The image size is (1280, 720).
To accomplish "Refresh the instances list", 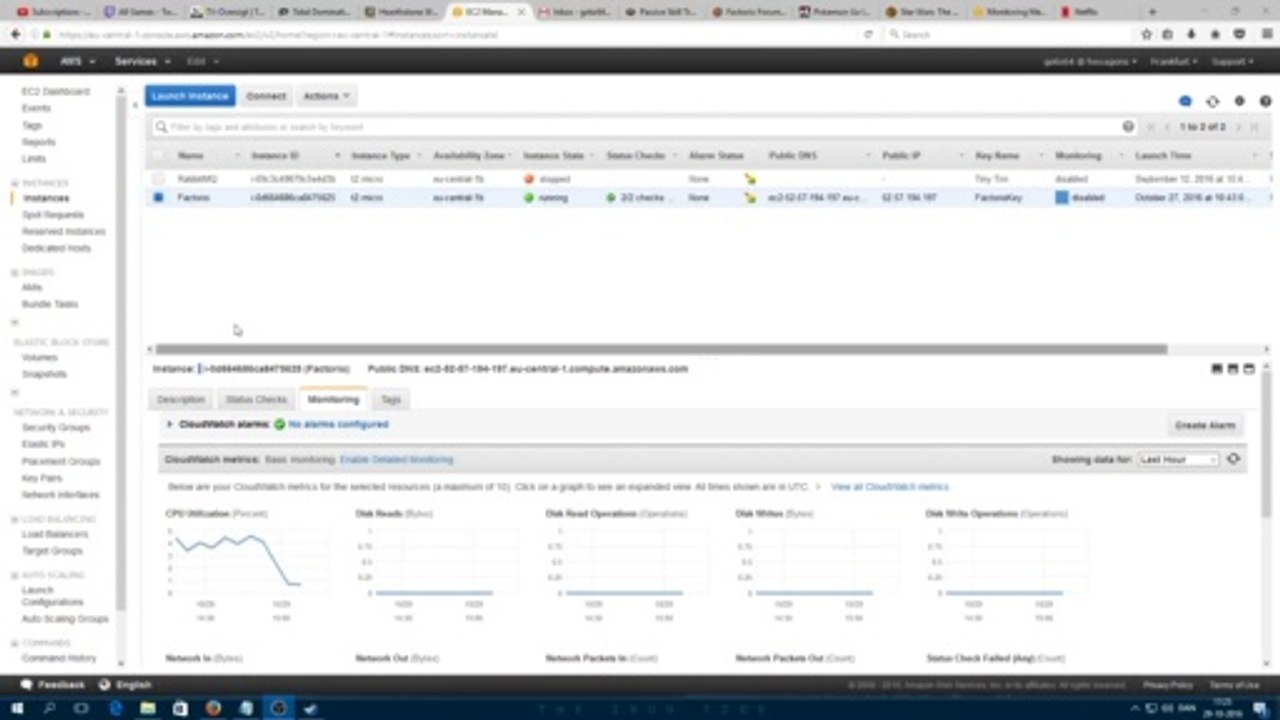I will [x=1212, y=101].
